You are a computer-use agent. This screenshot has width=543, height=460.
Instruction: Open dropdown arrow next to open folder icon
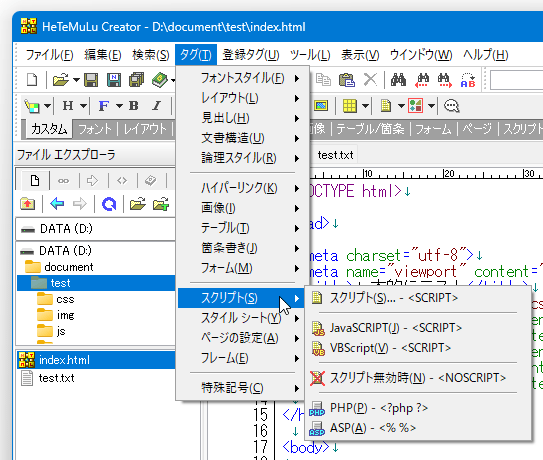point(77,80)
